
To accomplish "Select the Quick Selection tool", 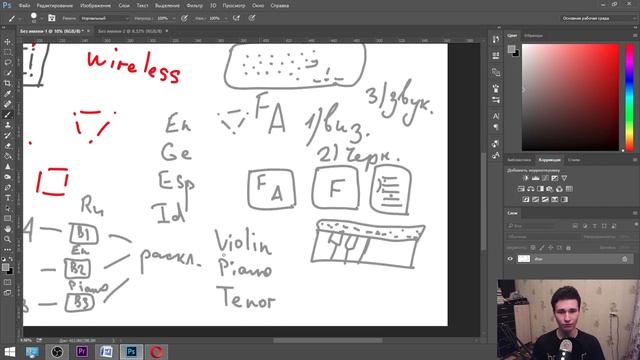I will (7, 73).
